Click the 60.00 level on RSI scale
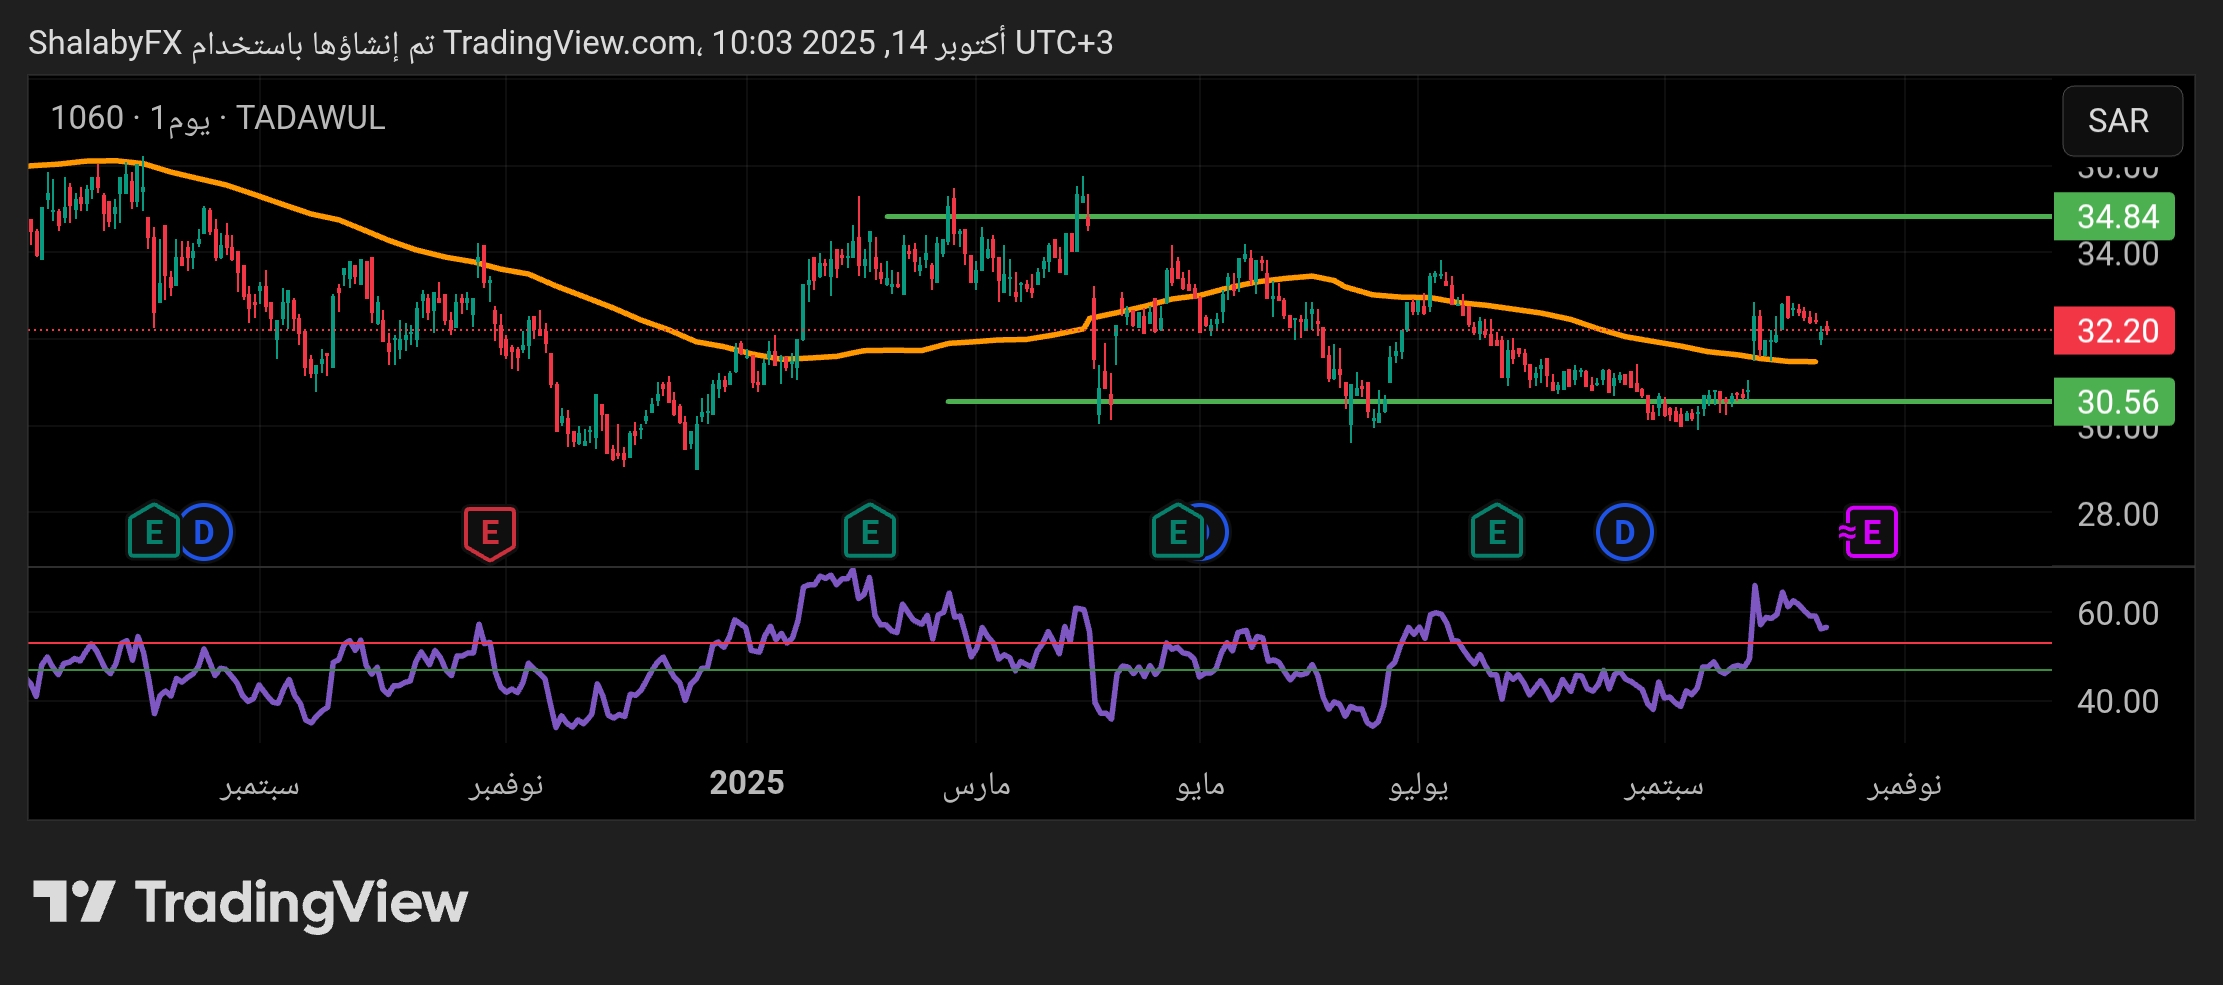The image size is (2223, 985). point(2117,613)
